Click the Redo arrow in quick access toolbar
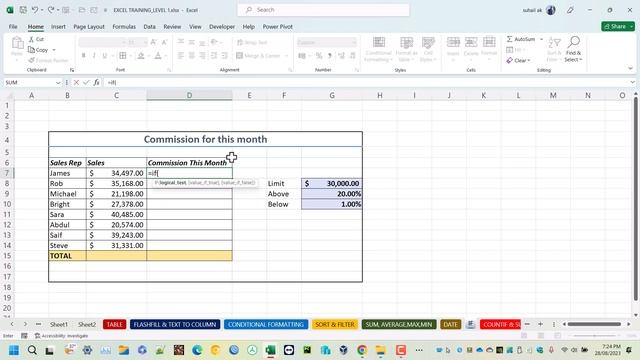Viewport: 640px width, 360px height. pyautogui.click(x=51, y=10)
